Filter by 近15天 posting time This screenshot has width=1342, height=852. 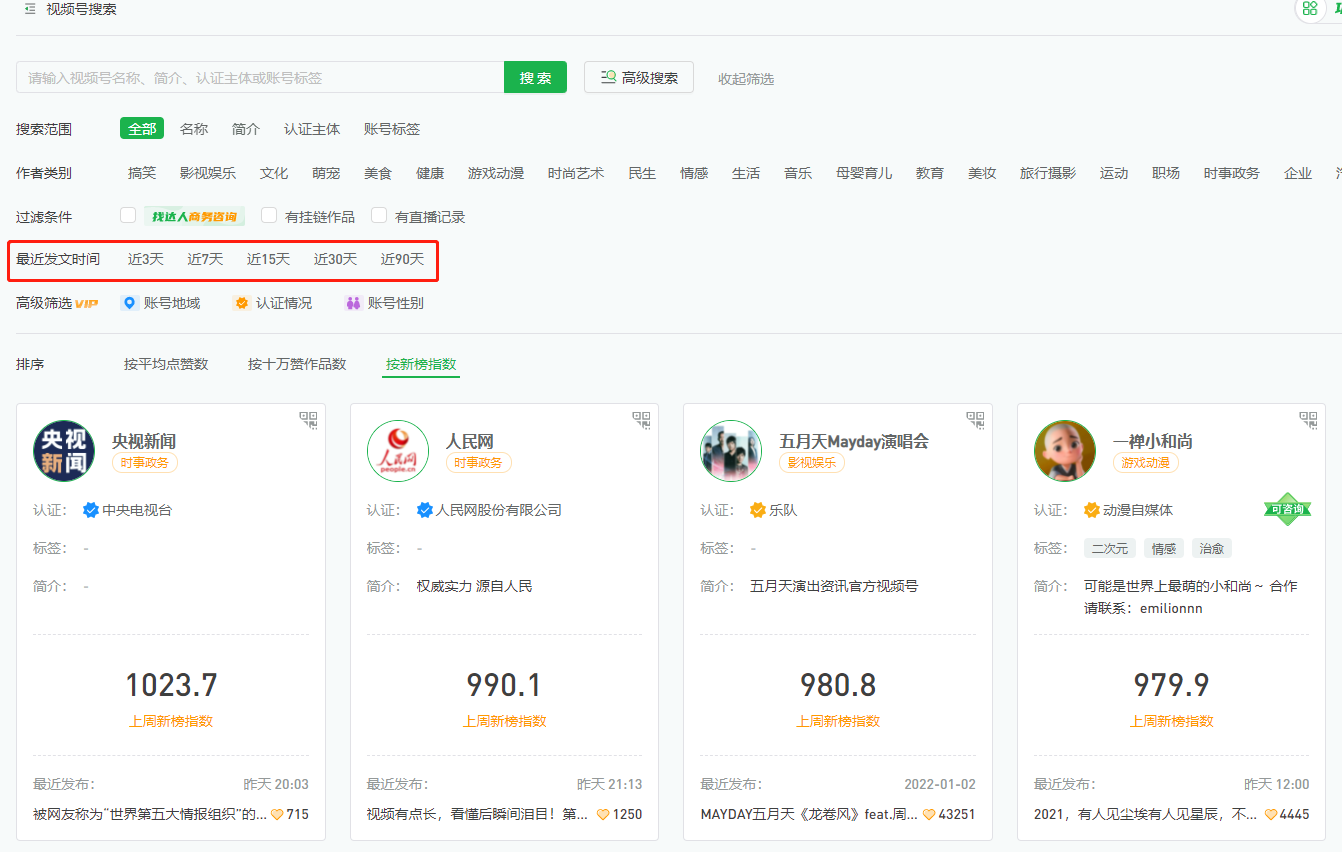[269, 259]
